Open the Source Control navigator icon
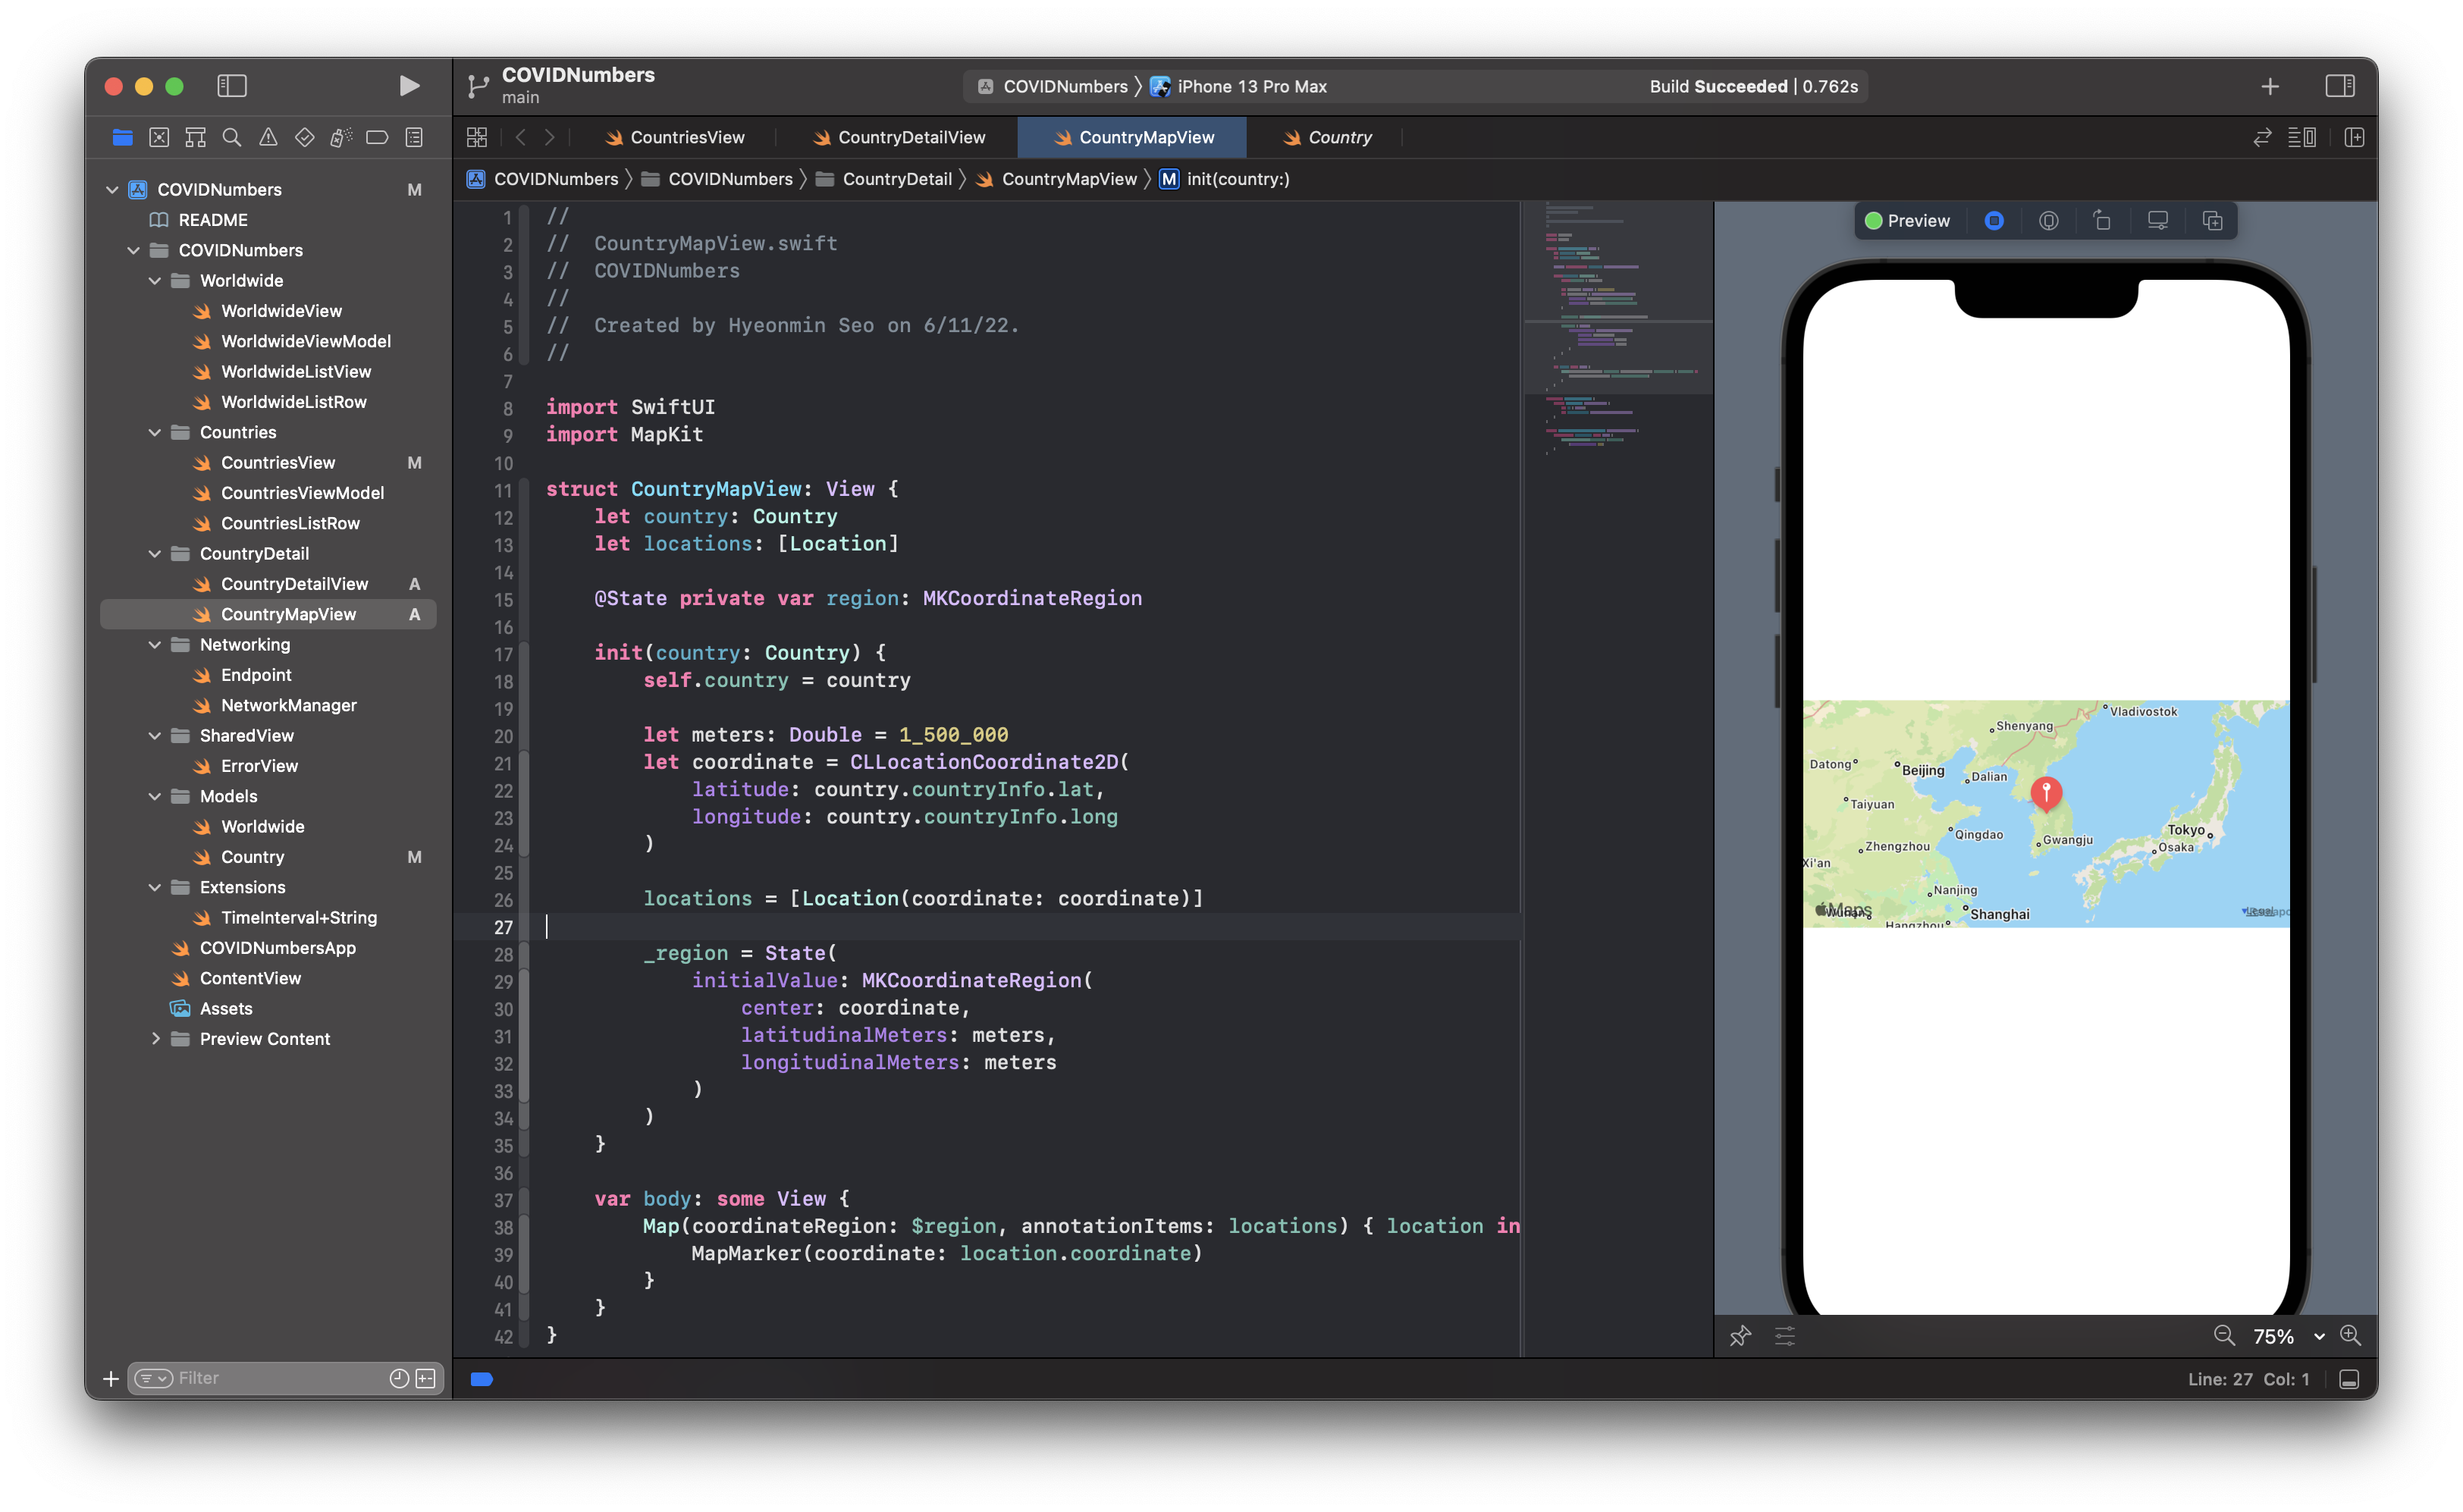 [159, 137]
